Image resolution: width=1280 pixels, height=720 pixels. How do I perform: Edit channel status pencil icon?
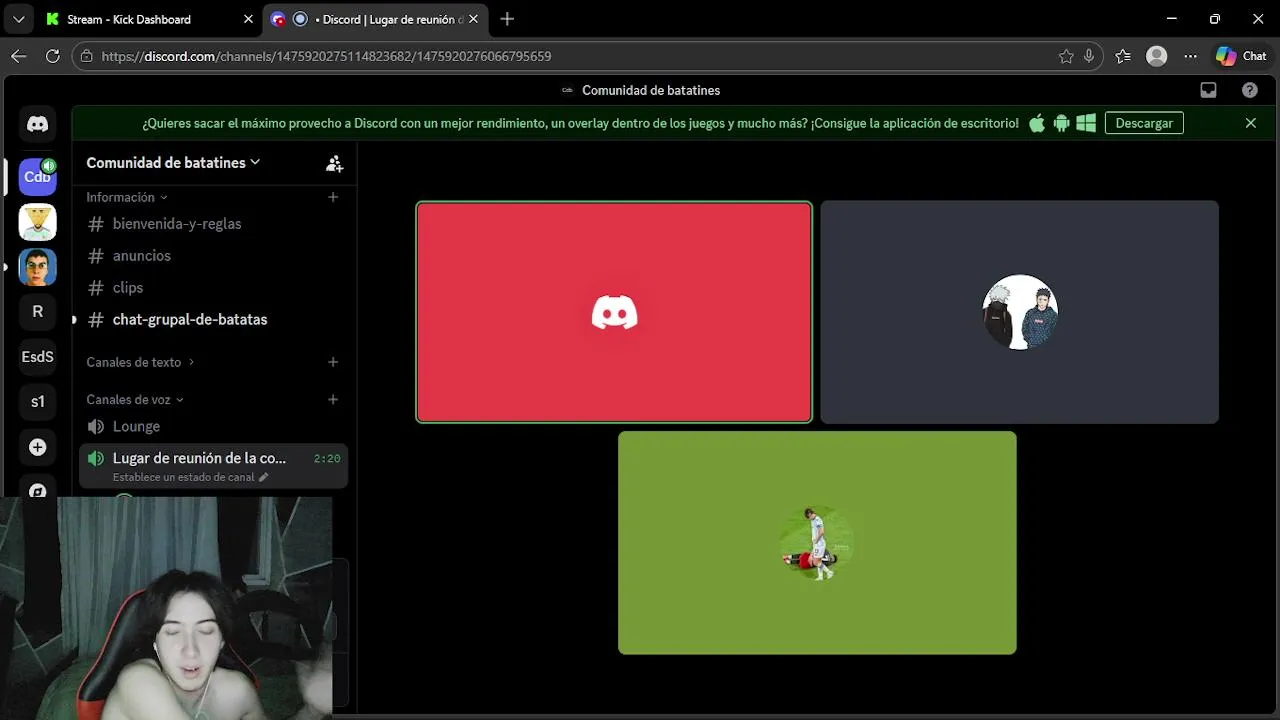tap(264, 478)
